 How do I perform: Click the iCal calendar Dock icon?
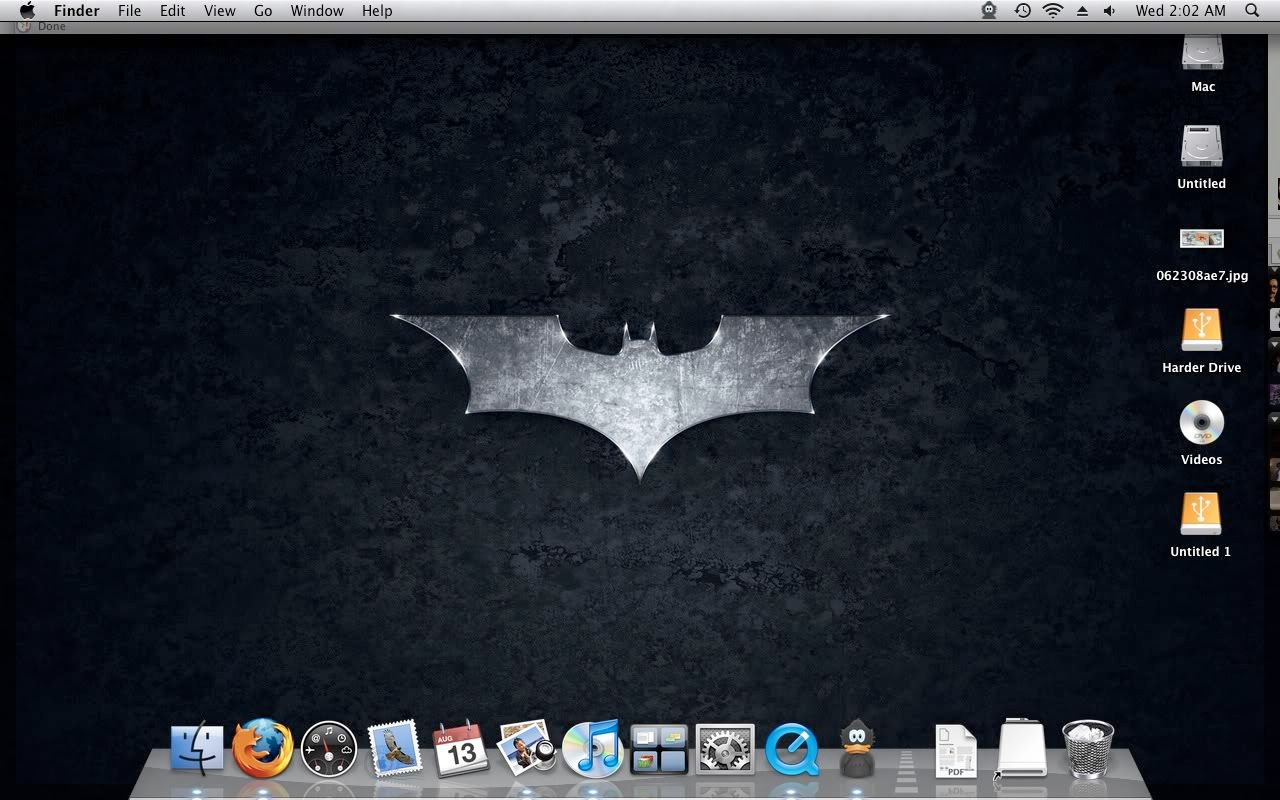460,748
